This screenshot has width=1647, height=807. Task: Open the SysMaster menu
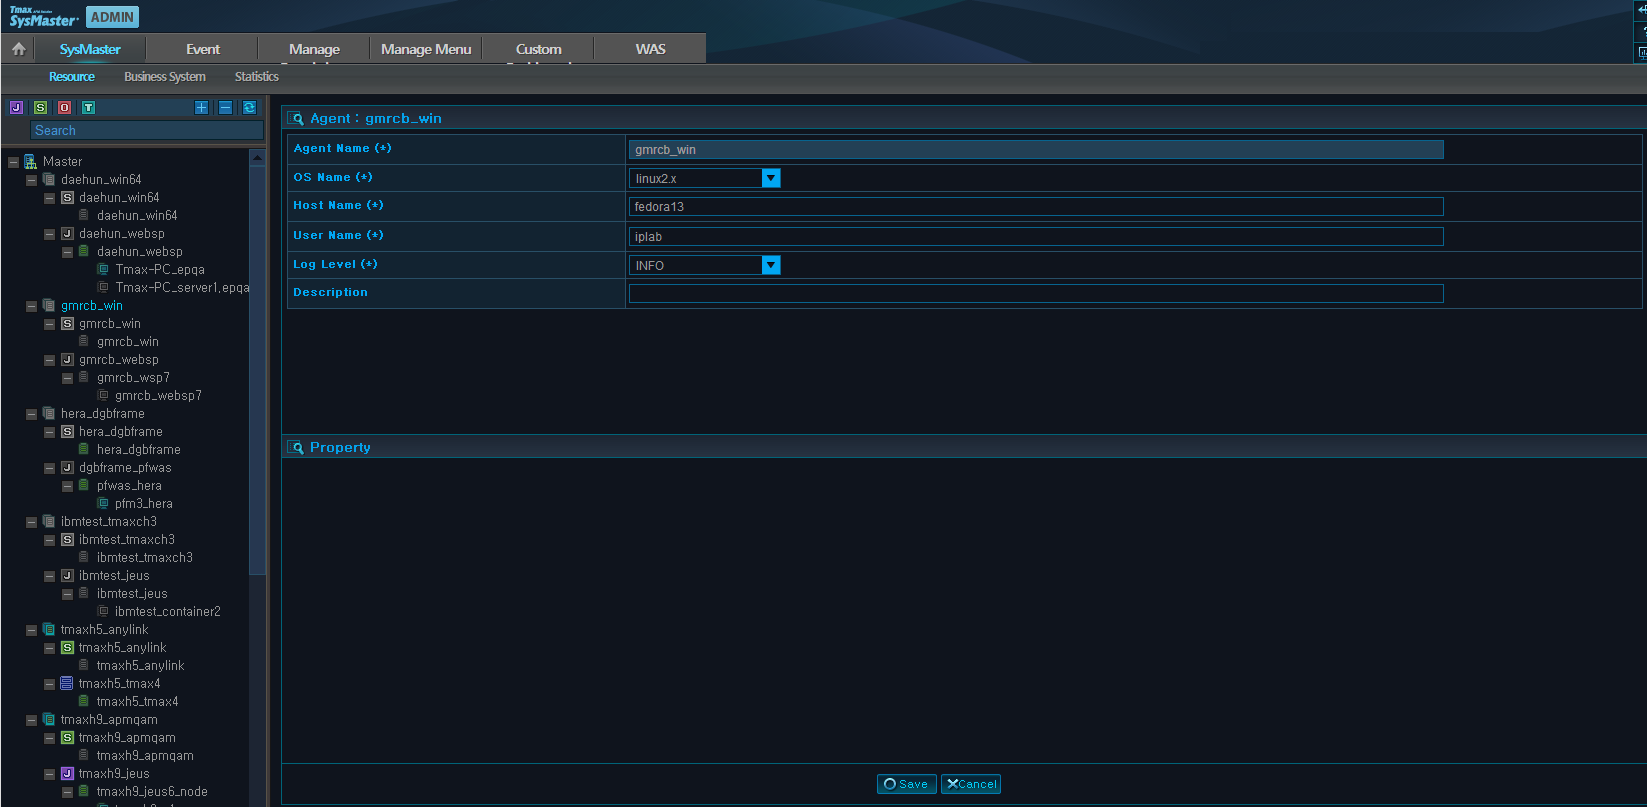pos(90,49)
